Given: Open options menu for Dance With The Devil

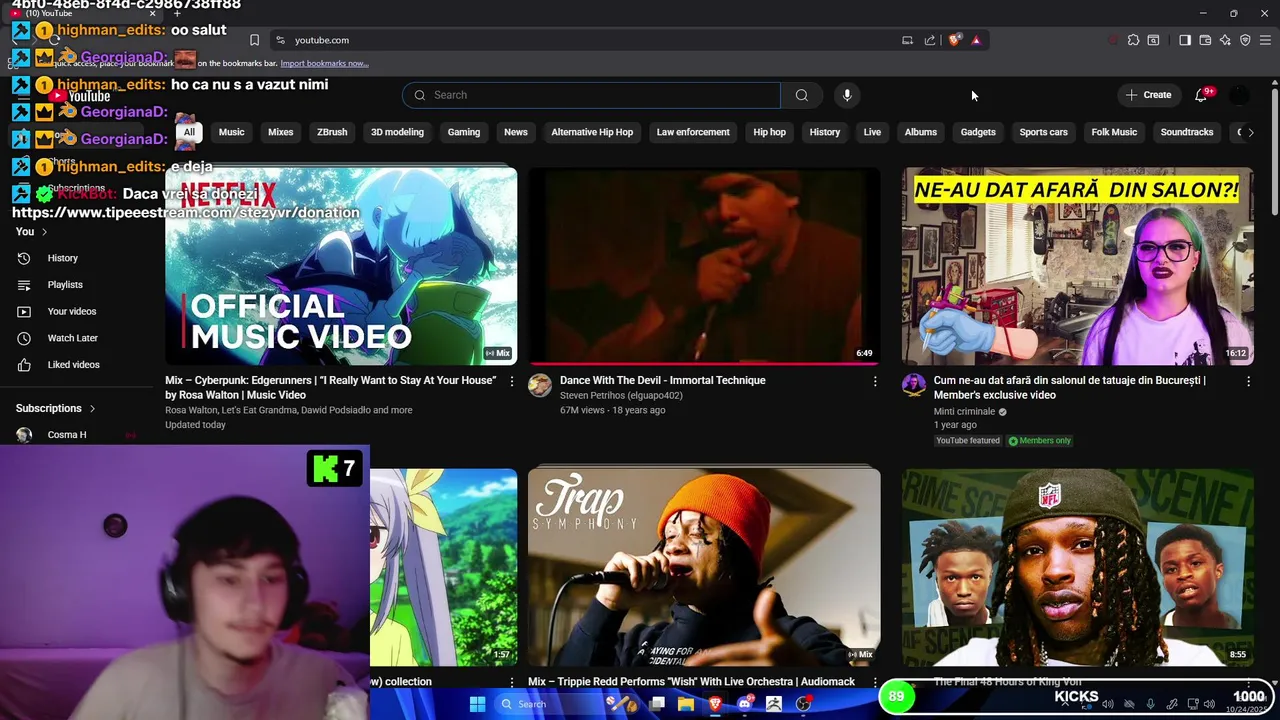Looking at the screenshot, I should (x=875, y=381).
